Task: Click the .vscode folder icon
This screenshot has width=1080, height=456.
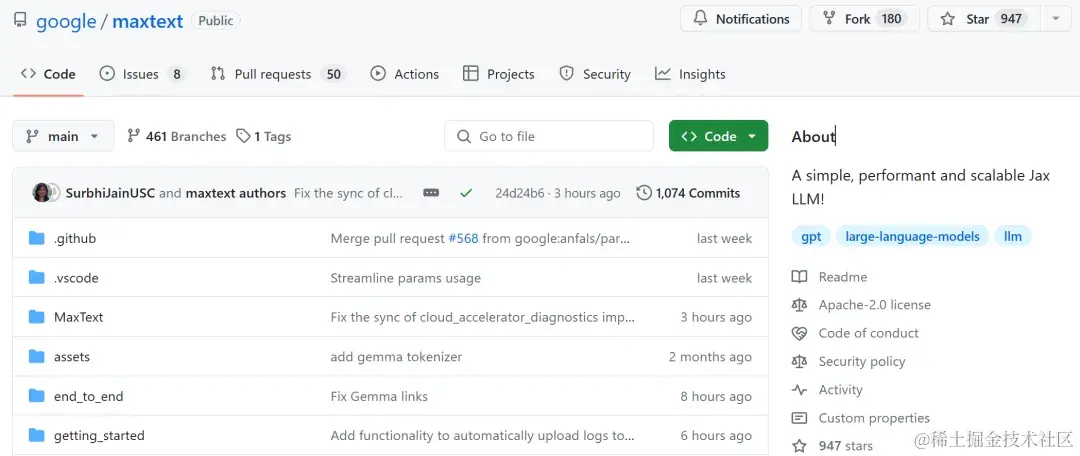Action: tap(37, 278)
